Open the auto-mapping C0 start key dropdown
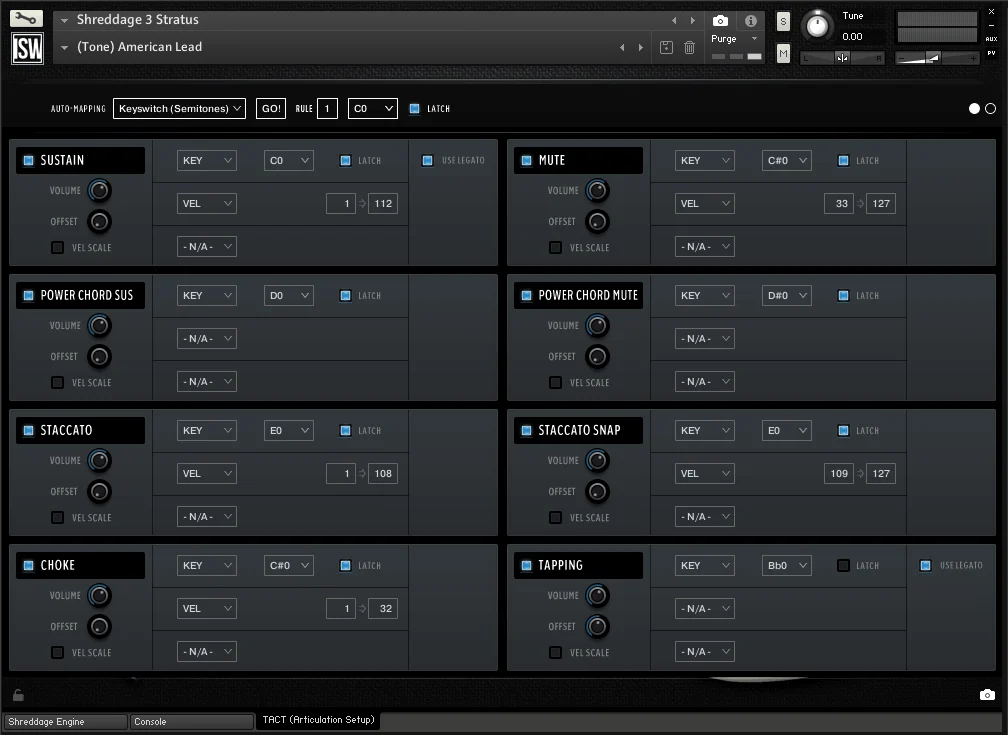The height and width of the screenshot is (735, 1008). click(373, 109)
